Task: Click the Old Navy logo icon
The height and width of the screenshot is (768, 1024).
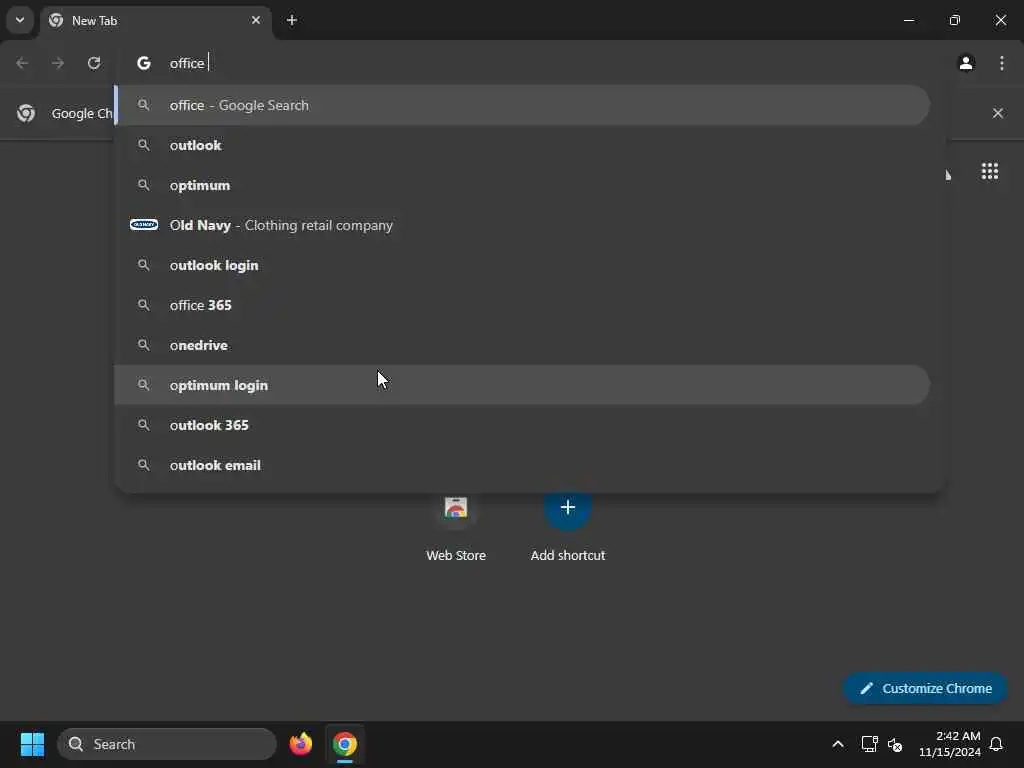Action: tap(144, 225)
